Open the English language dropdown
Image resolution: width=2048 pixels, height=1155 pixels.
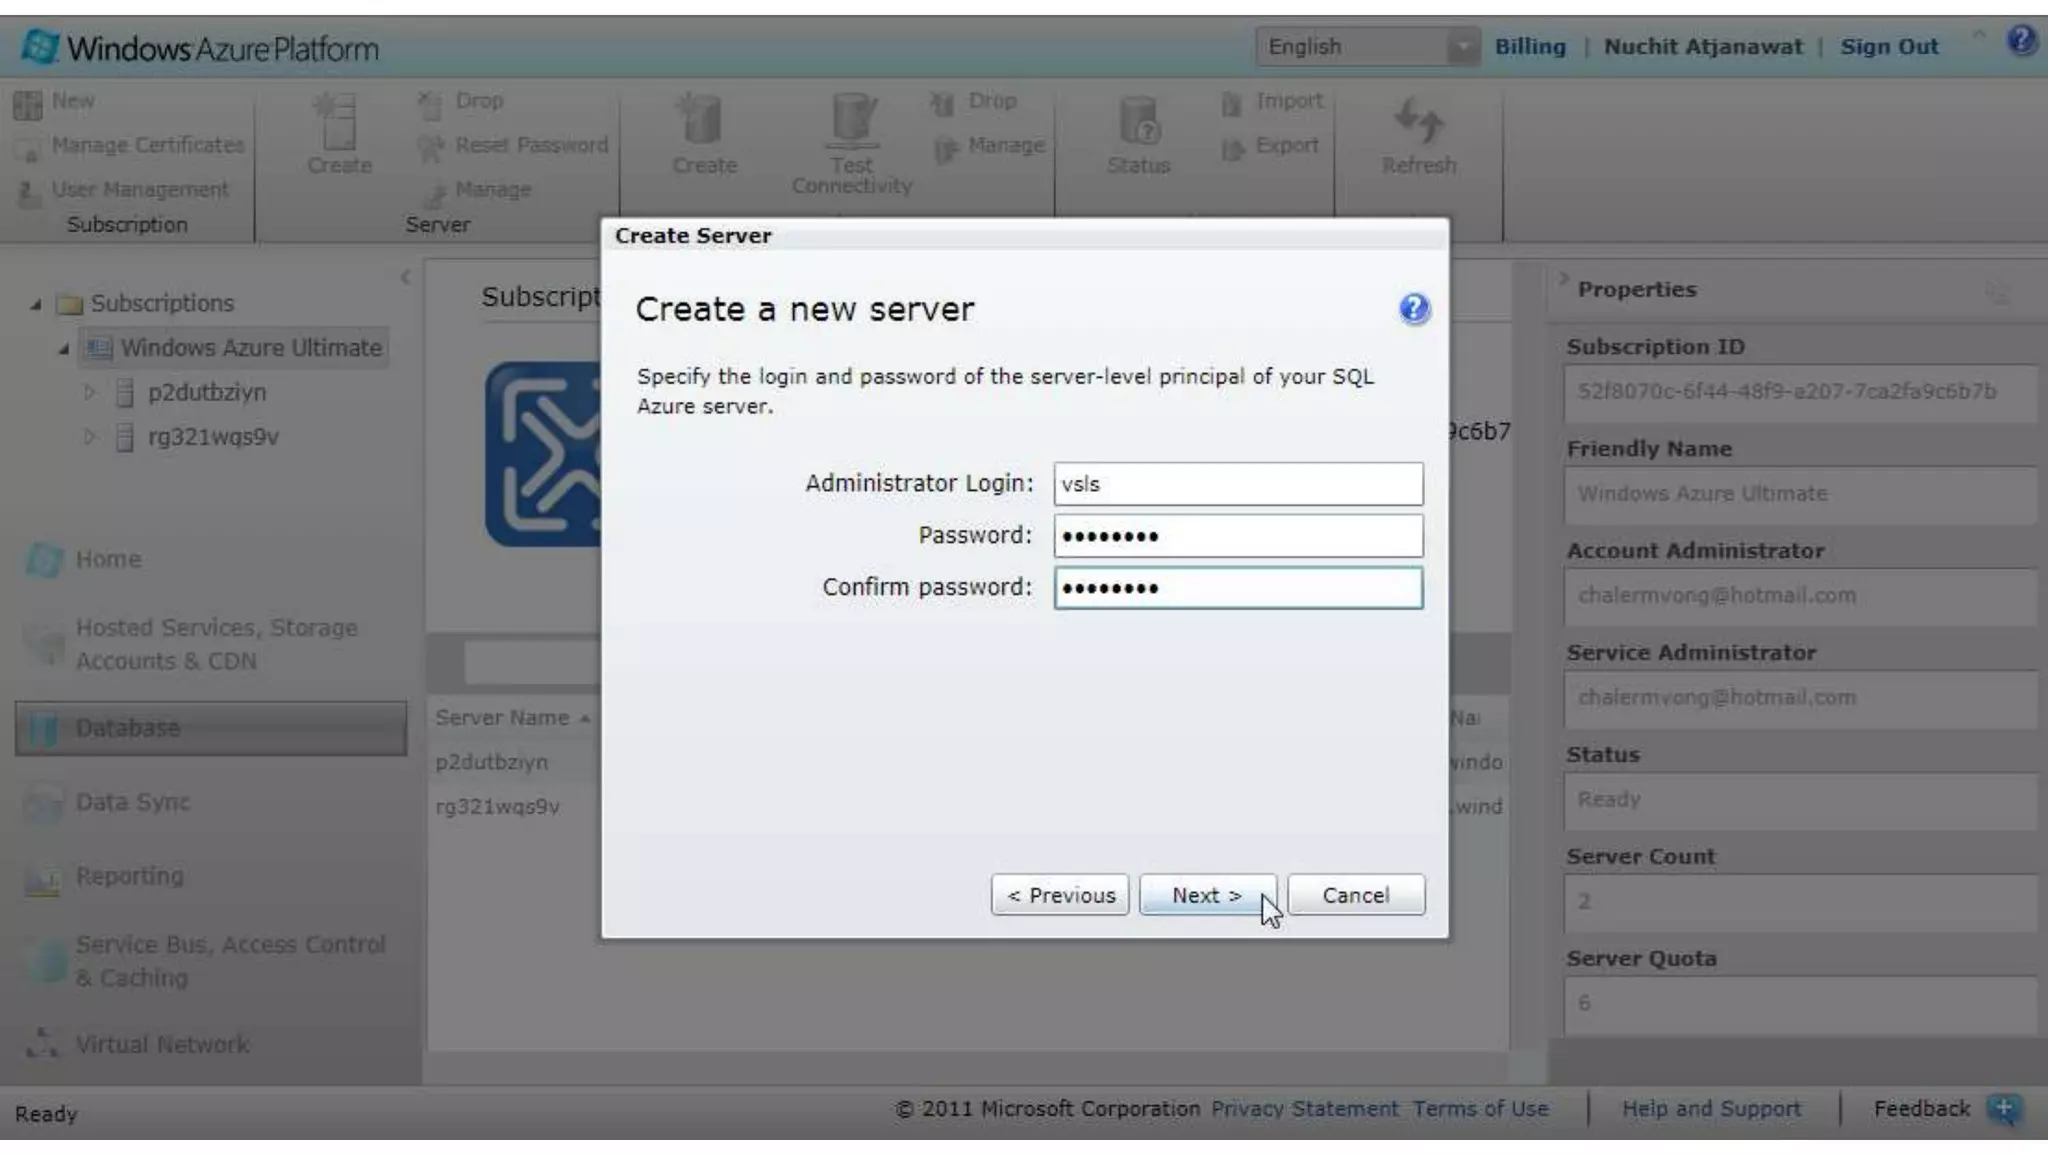1462,47
